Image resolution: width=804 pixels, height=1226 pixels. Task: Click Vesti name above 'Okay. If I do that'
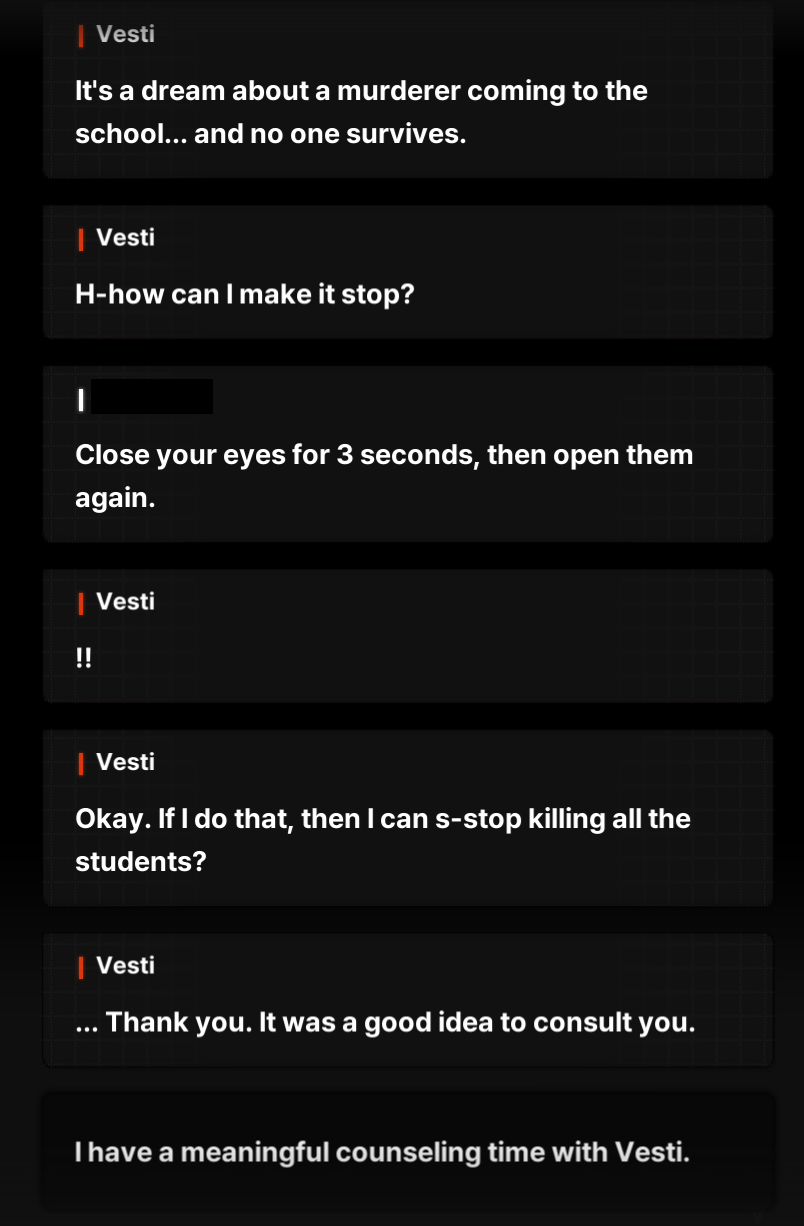(125, 762)
